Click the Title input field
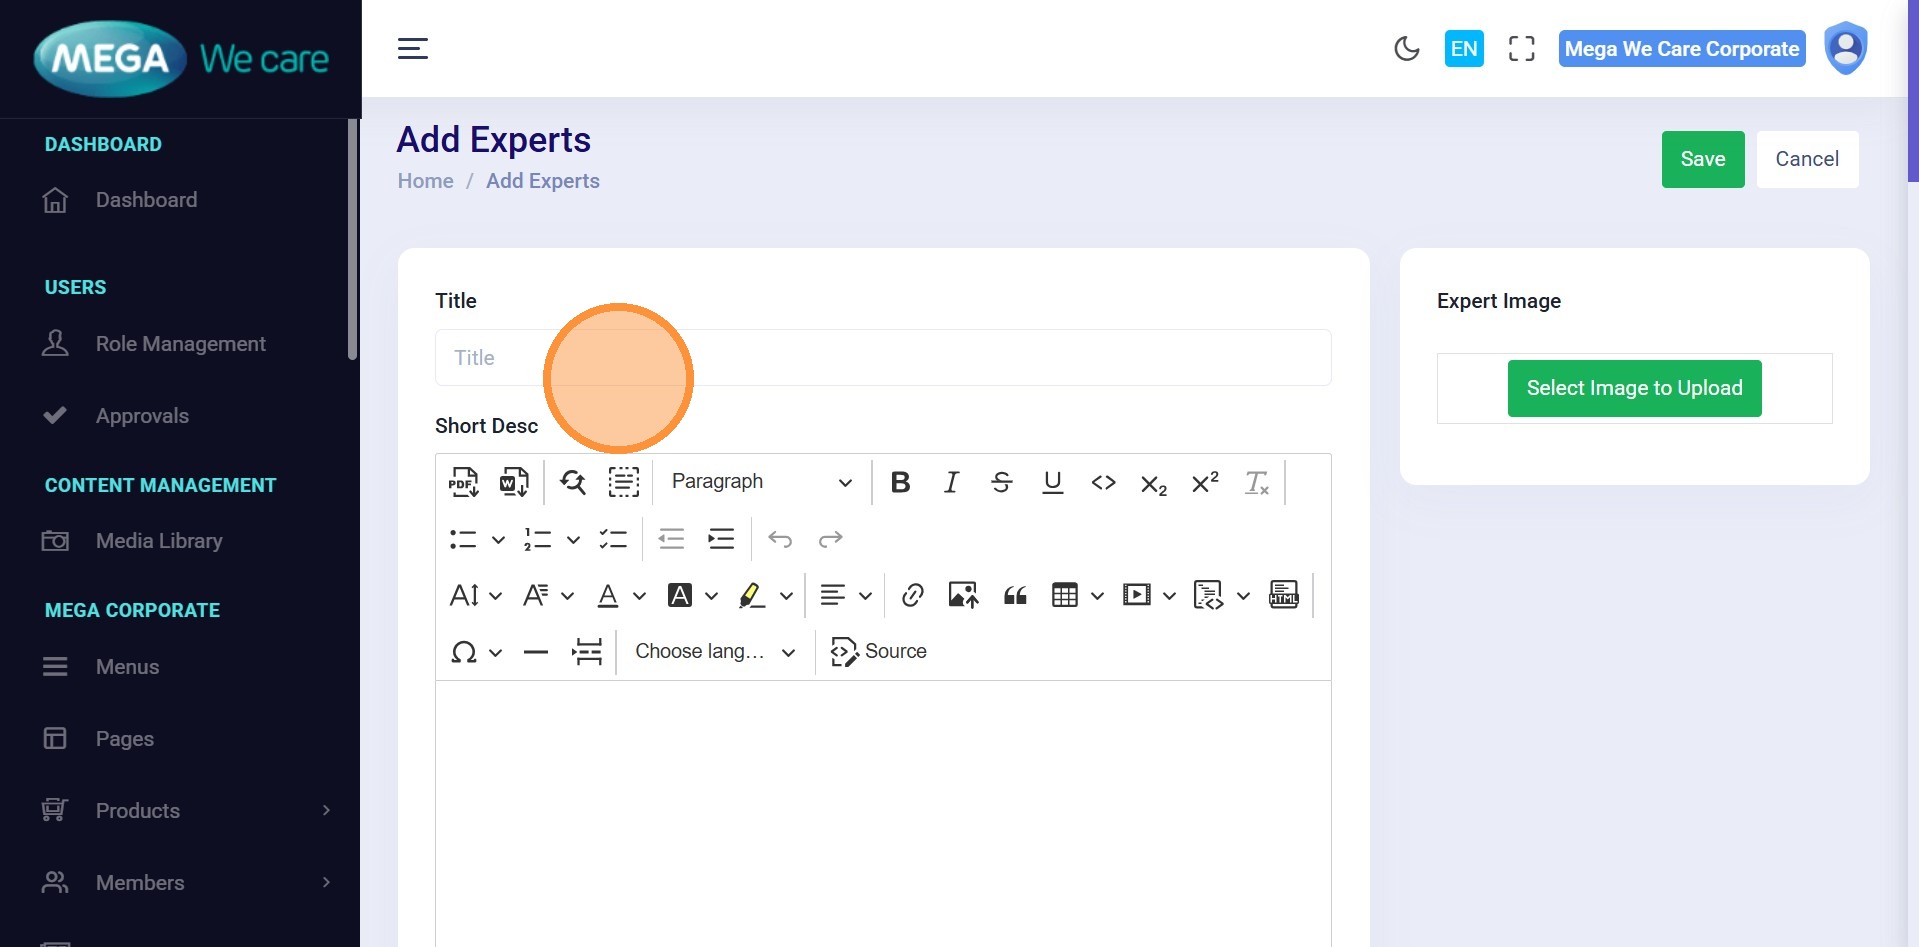This screenshot has width=1919, height=947. (x=882, y=358)
